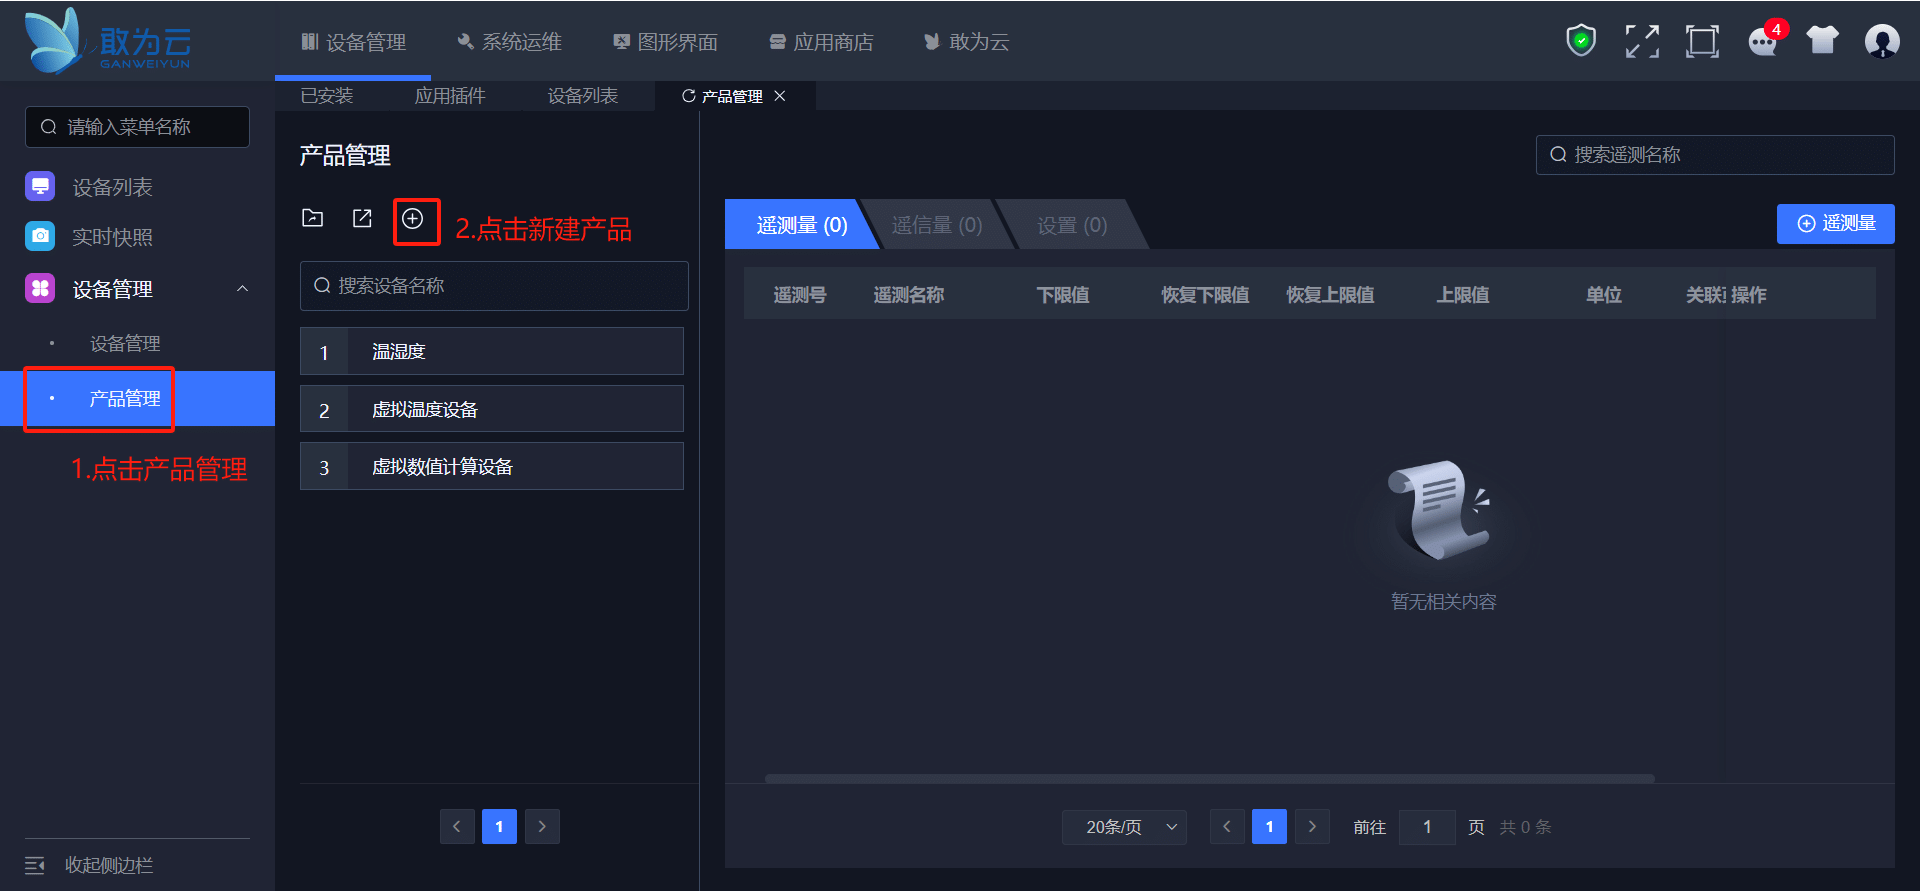Click the 下限值 column header

(1063, 295)
